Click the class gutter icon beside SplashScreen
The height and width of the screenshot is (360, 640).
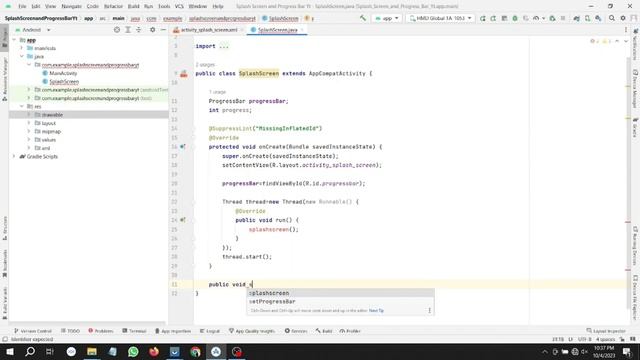[x=184, y=73]
